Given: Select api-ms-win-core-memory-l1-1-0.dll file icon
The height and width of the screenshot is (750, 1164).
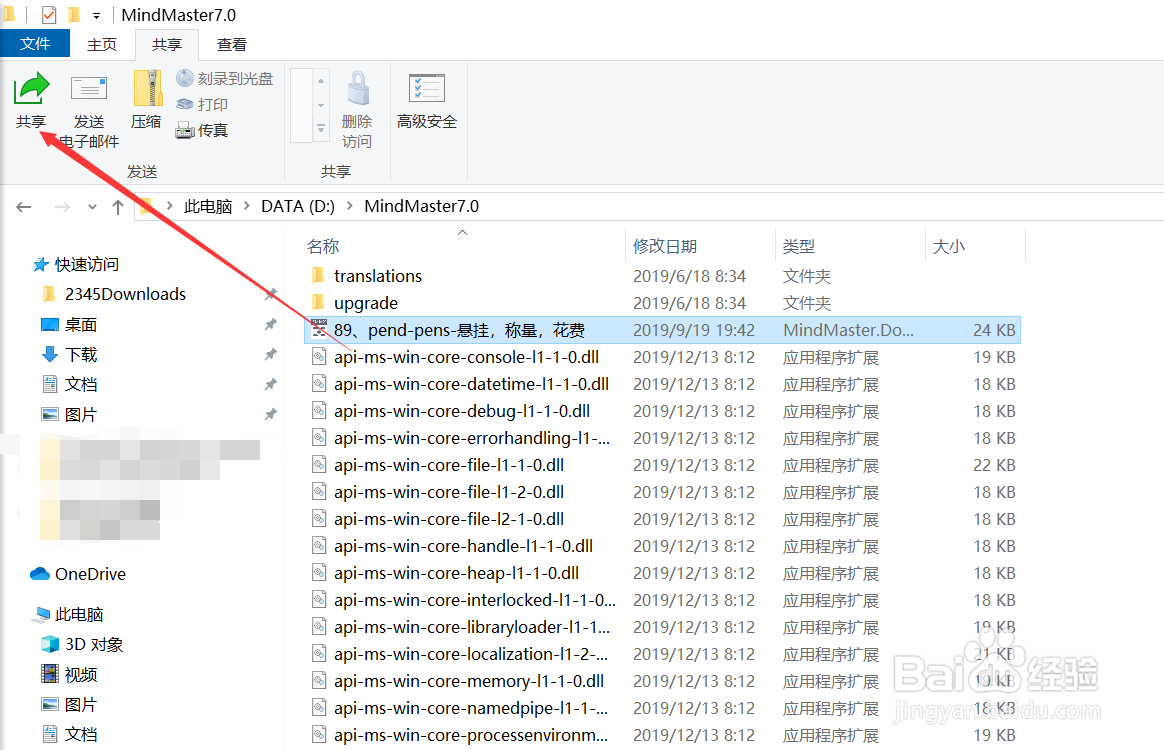Looking at the screenshot, I should point(319,681).
